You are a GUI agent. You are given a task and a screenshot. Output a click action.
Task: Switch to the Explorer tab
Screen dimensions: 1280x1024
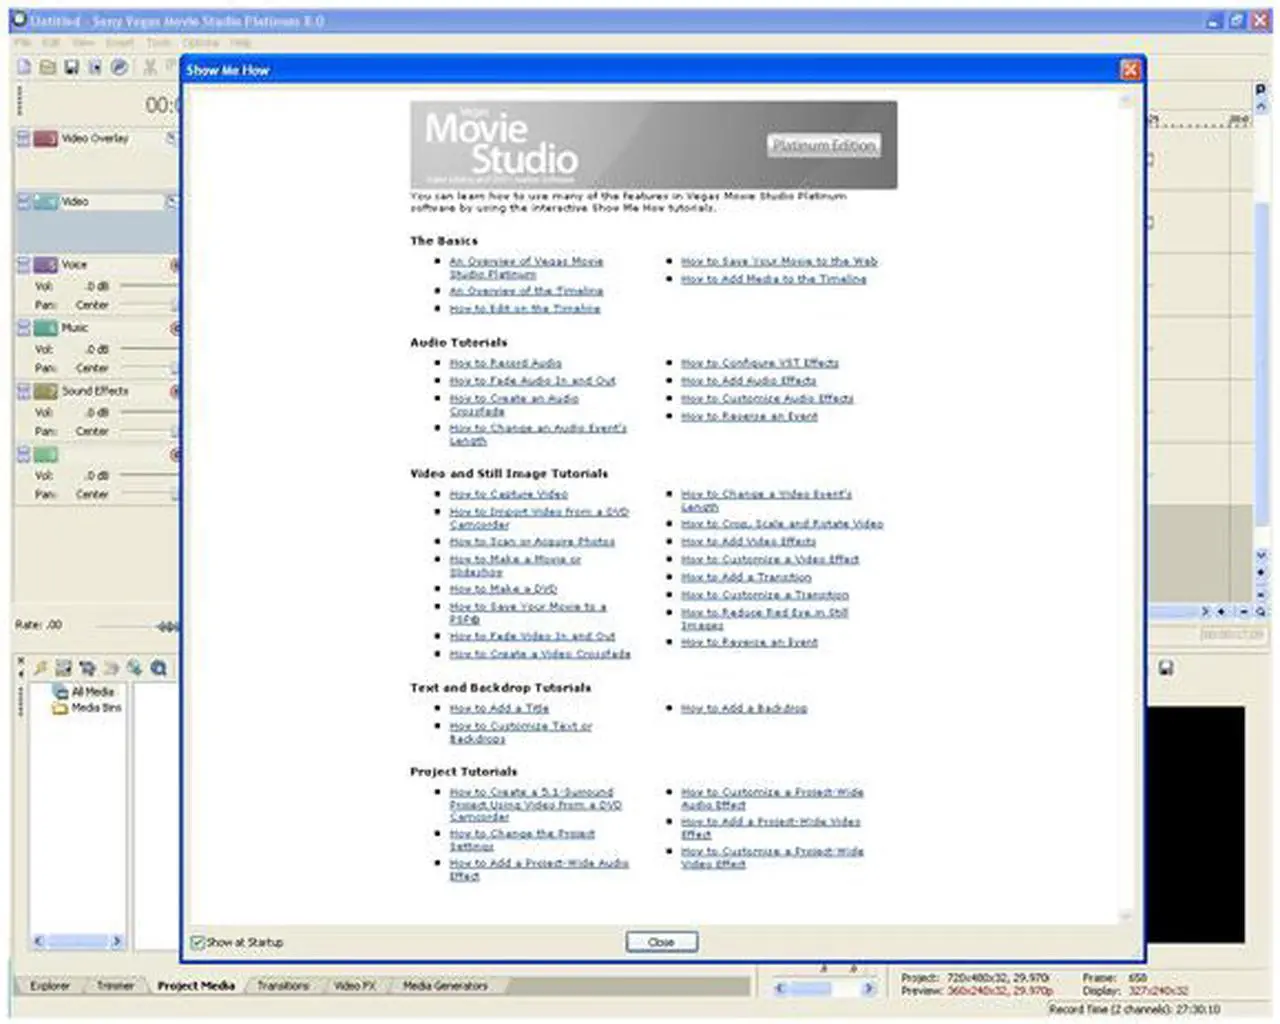(50, 986)
